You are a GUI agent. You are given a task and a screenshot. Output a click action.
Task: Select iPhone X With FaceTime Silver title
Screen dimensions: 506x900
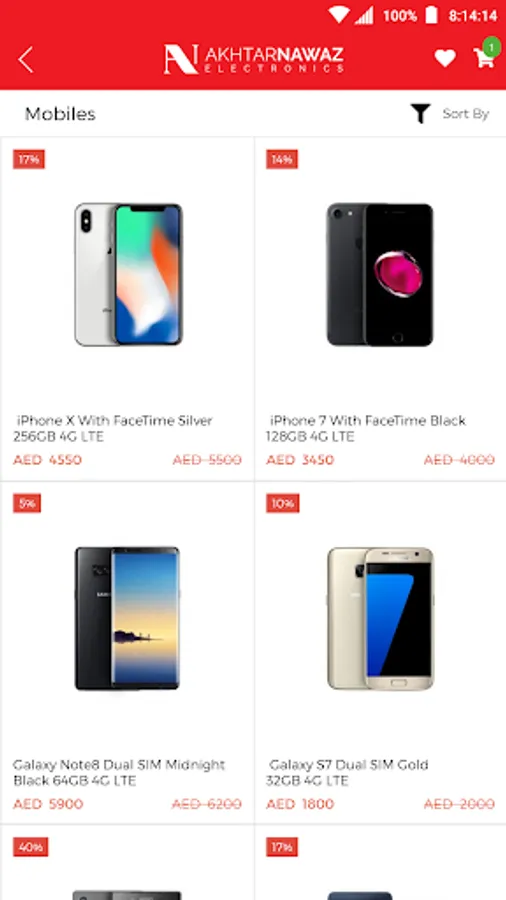coord(114,428)
